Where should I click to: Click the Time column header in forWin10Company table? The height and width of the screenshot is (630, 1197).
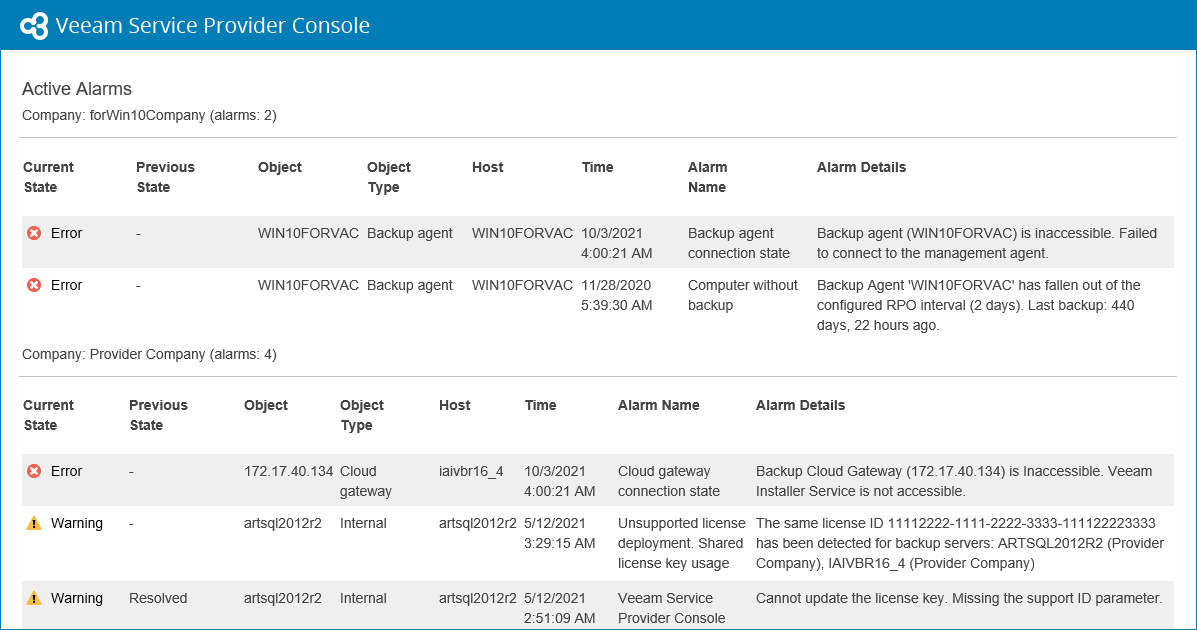click(597, 167)
